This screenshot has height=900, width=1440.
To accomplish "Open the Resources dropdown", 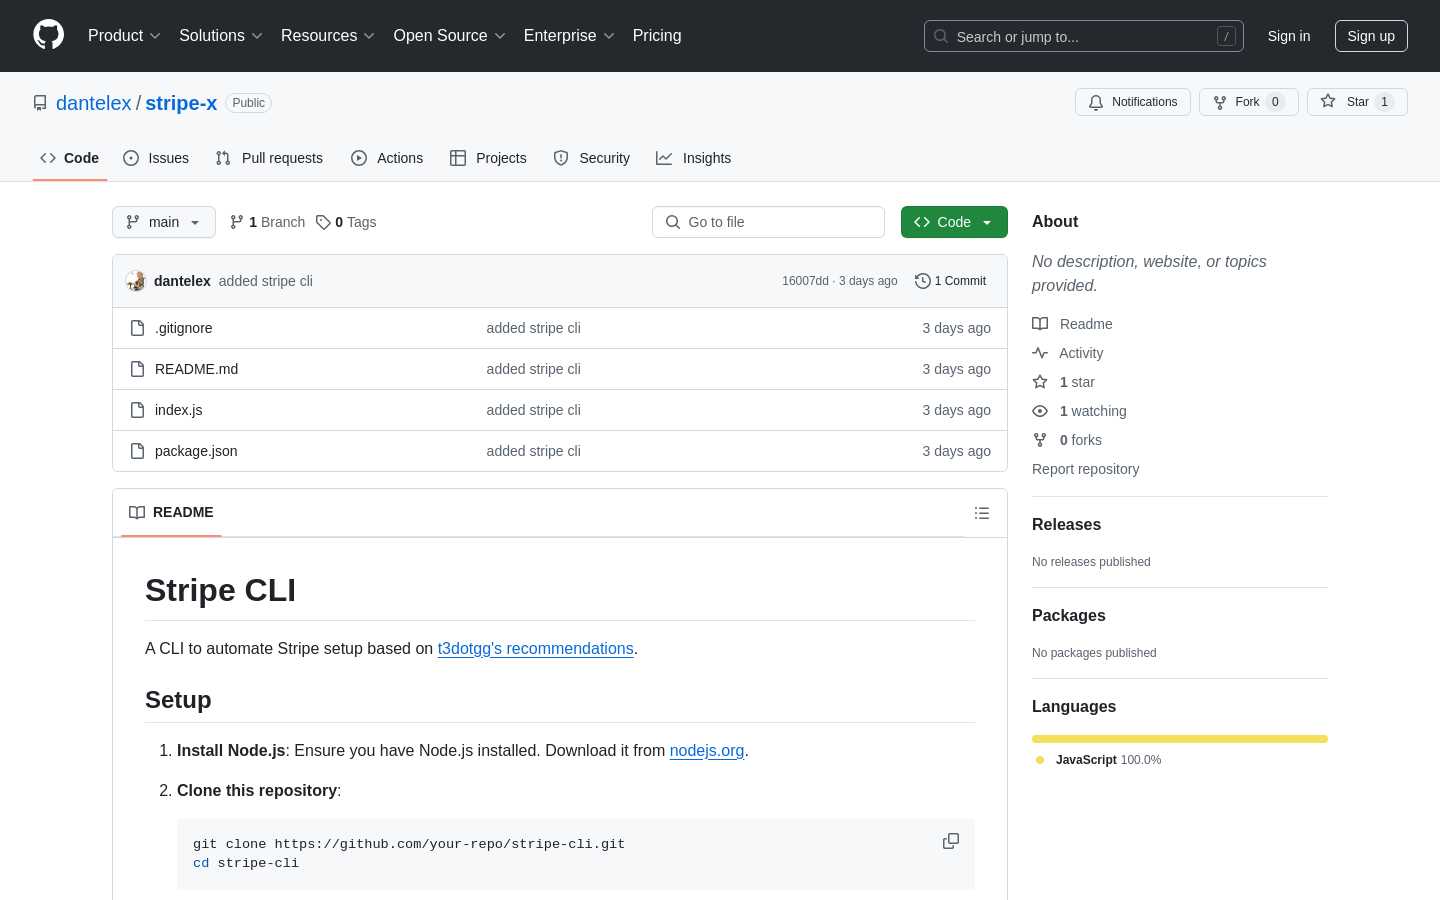I will tap(328, 36).
